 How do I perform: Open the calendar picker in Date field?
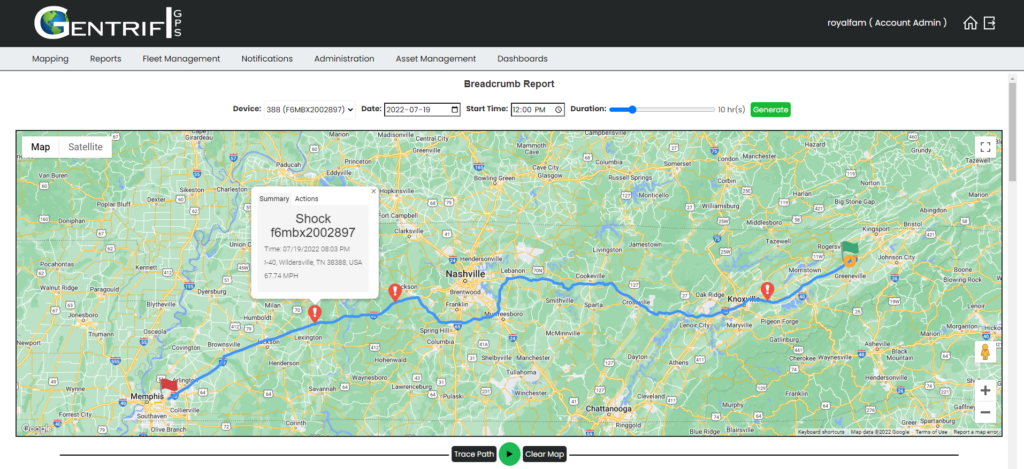click(x=455, y=110)
